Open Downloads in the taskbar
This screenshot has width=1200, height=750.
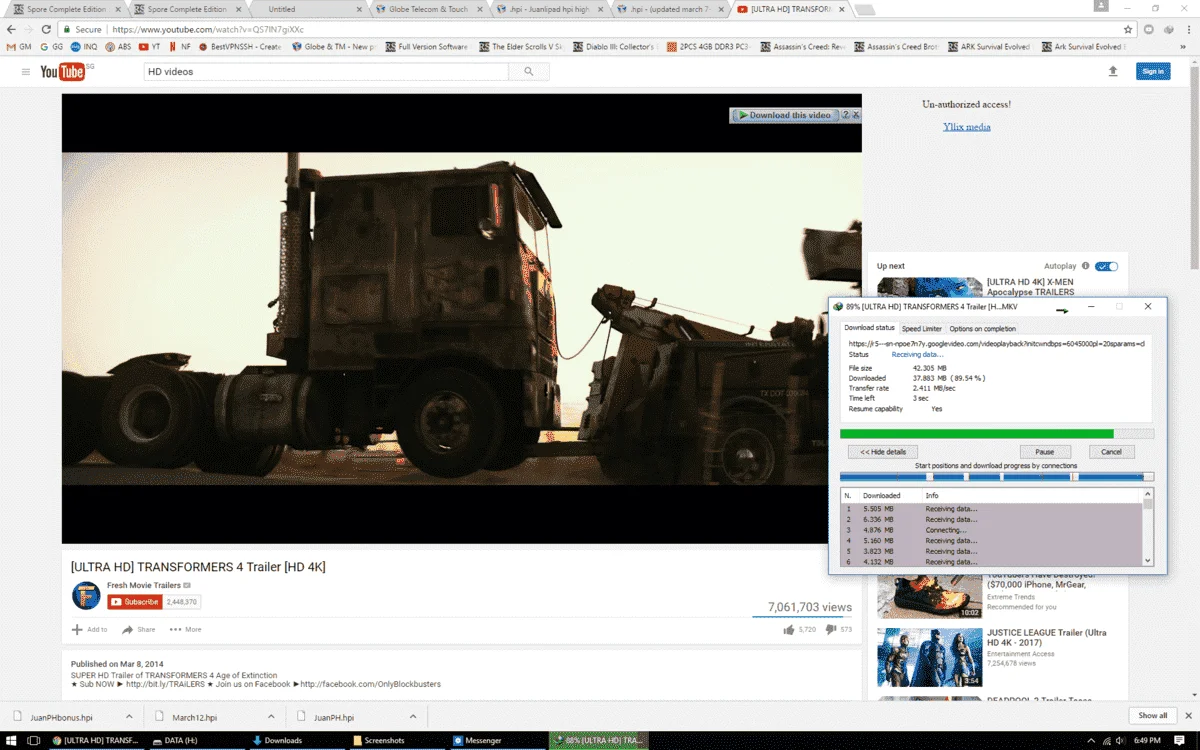(x=276, y=741)
